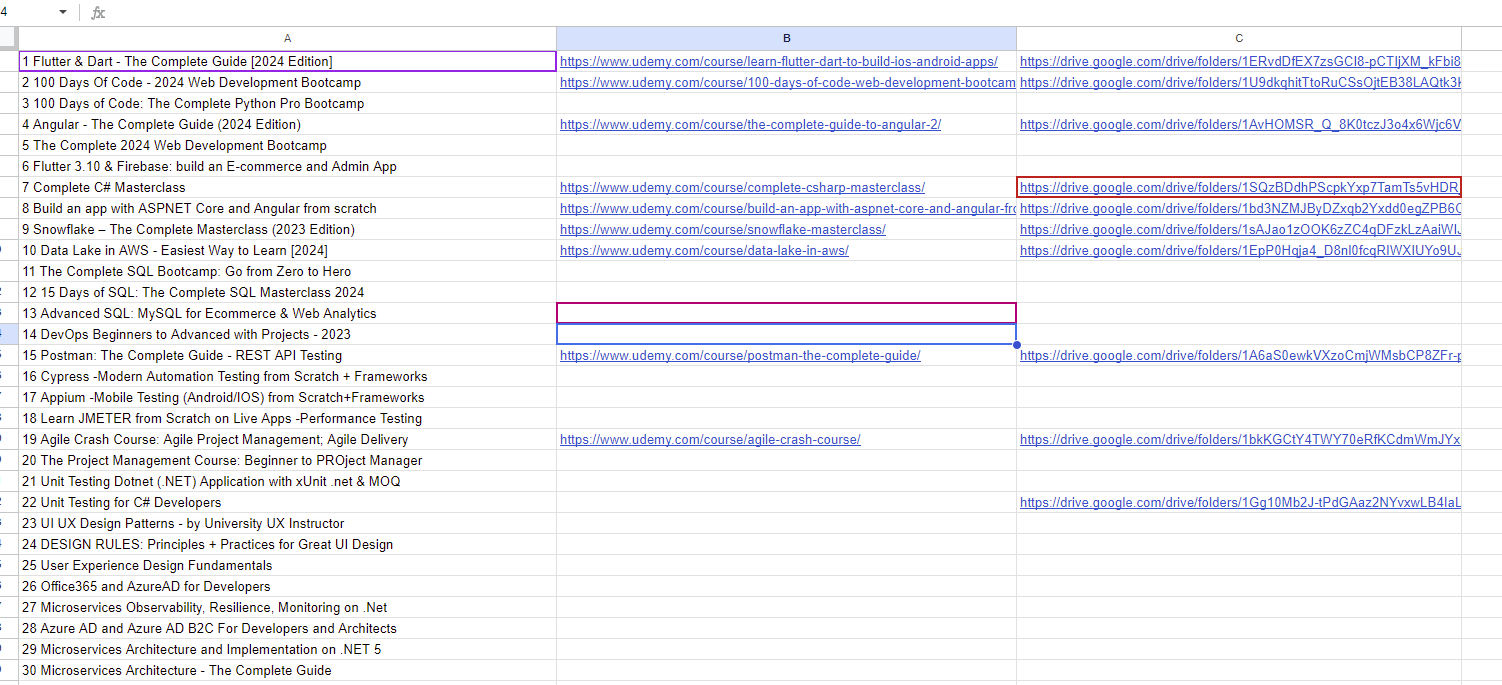Open the Drive folder link for C# Masterclass
The height and width of the screenshot is (685, 1502).
(x=1239, y=188)
